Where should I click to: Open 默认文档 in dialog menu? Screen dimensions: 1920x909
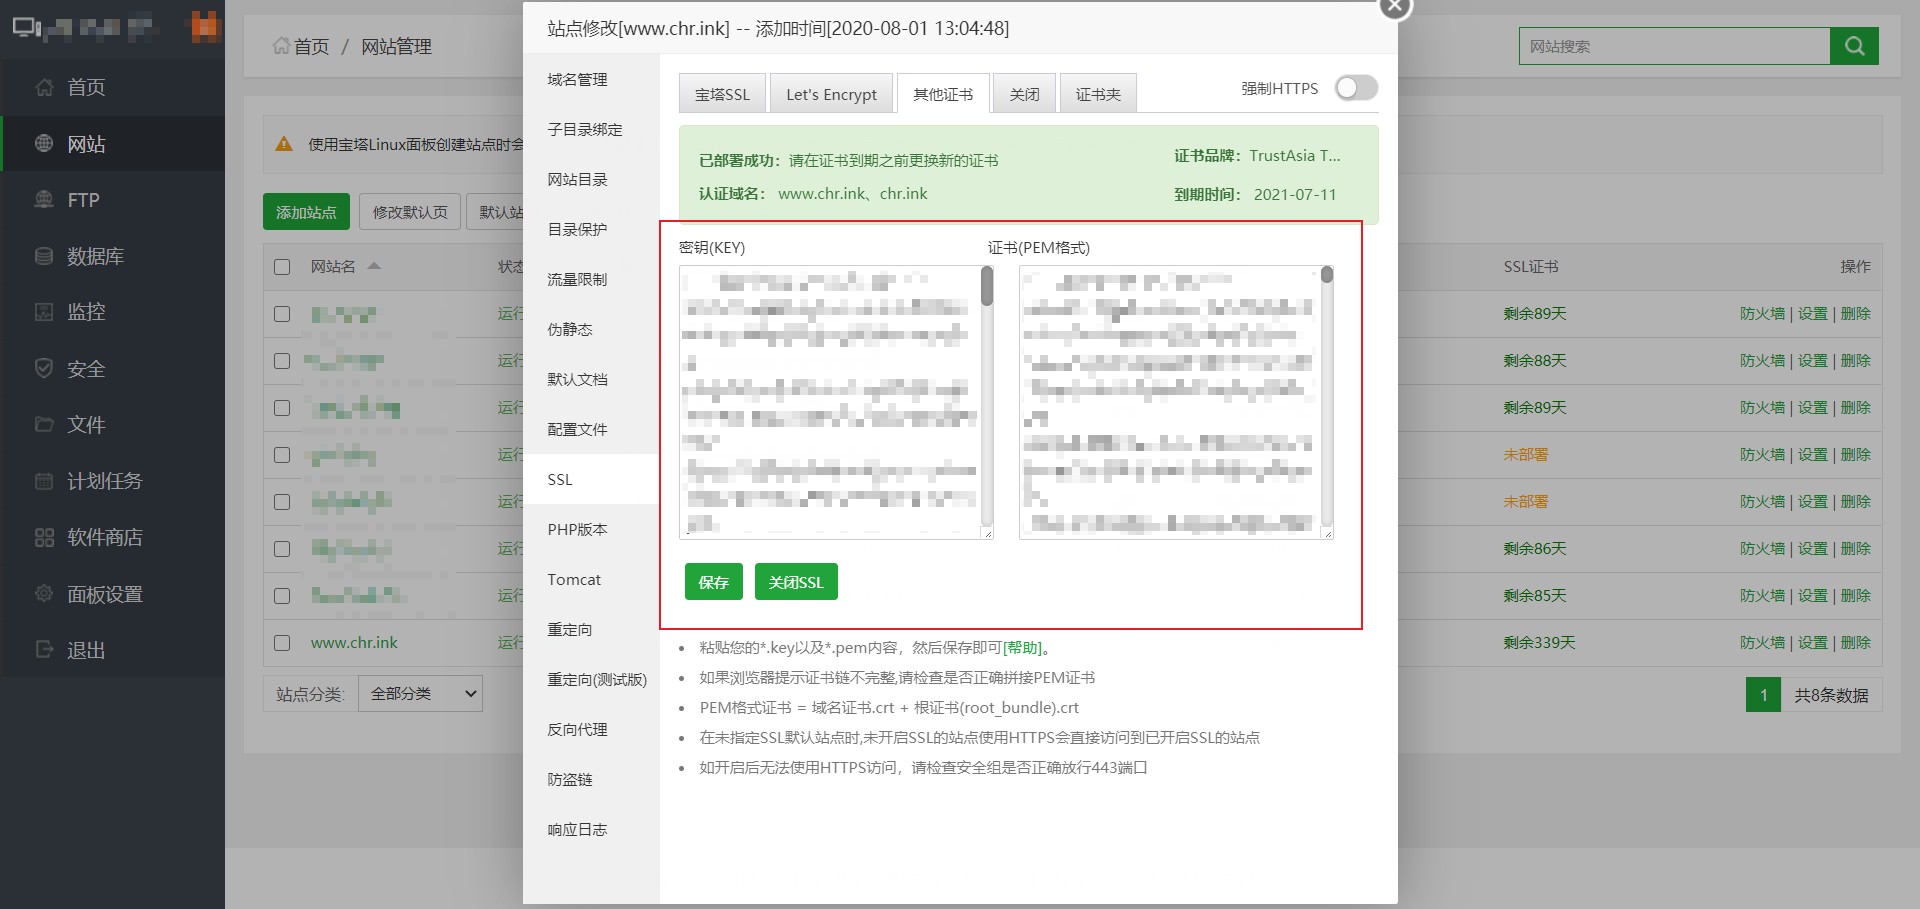coord(591,379)
